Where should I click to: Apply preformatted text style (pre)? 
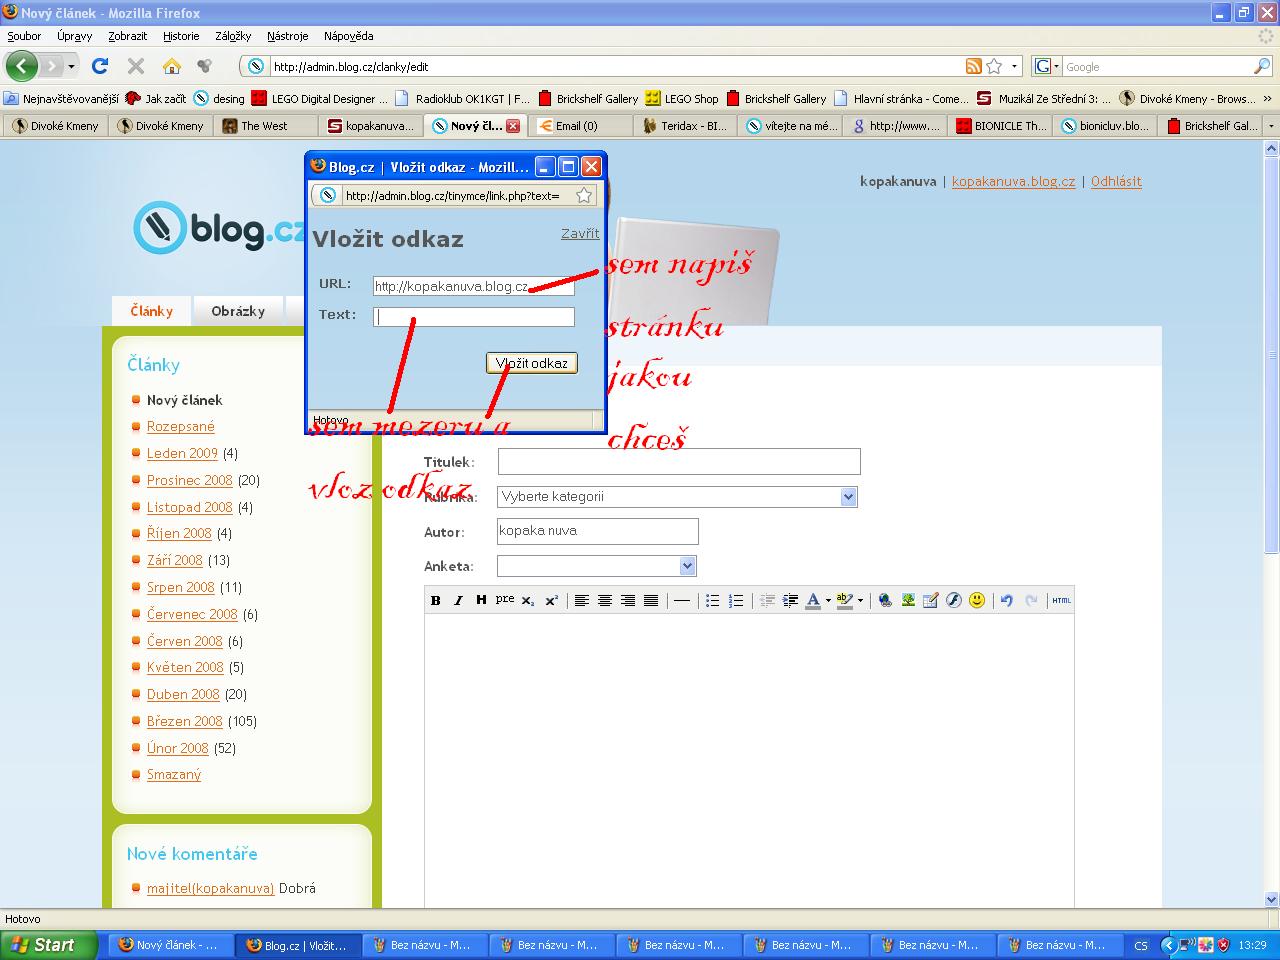[504, 600]
